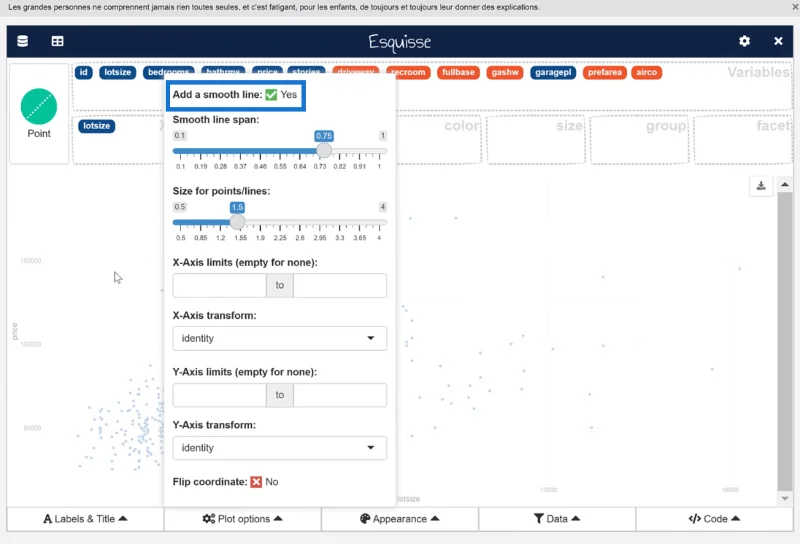The width and height of the screenshot is (800, 544).
Task: Uncheck Add a smooth line
Action: coord(271,95)
